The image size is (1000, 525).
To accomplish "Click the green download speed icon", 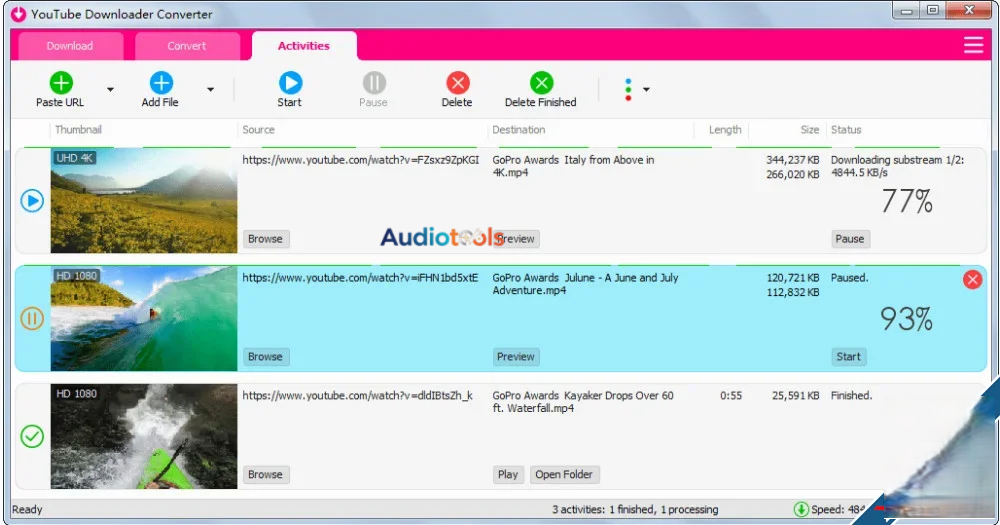I will pyautogui.click(x=801, y=509).
